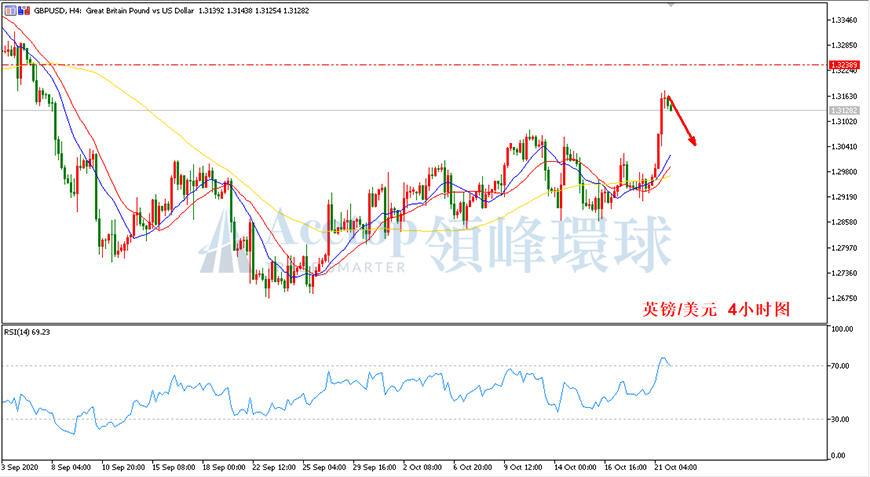Click the blue and red trade icon beside GBPUSD

click(x=24, y=10)
